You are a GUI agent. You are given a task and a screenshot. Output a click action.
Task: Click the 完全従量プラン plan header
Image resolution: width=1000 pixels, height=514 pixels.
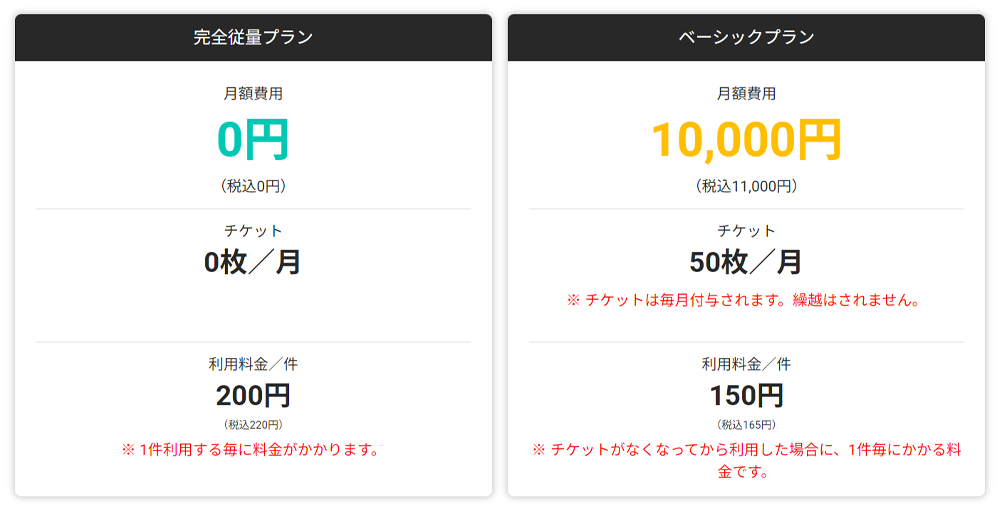point(253,38)
